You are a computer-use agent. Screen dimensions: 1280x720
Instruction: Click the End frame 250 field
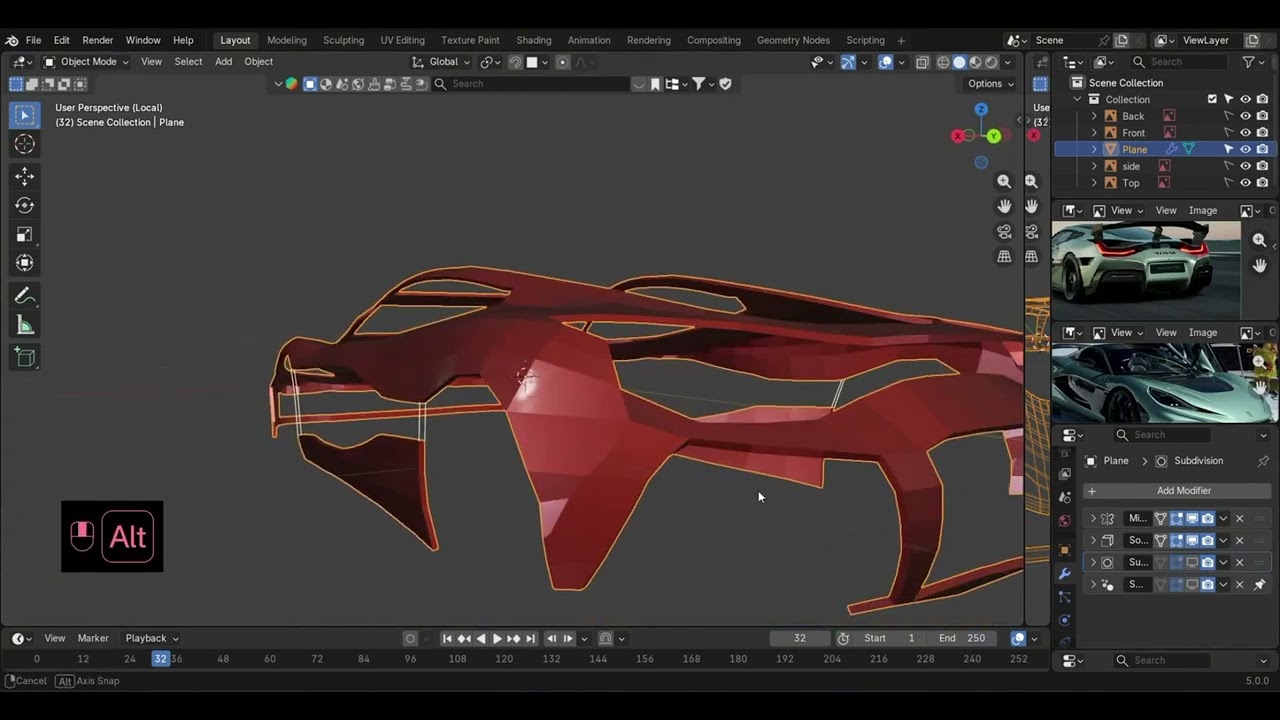[x=961, y=638]
